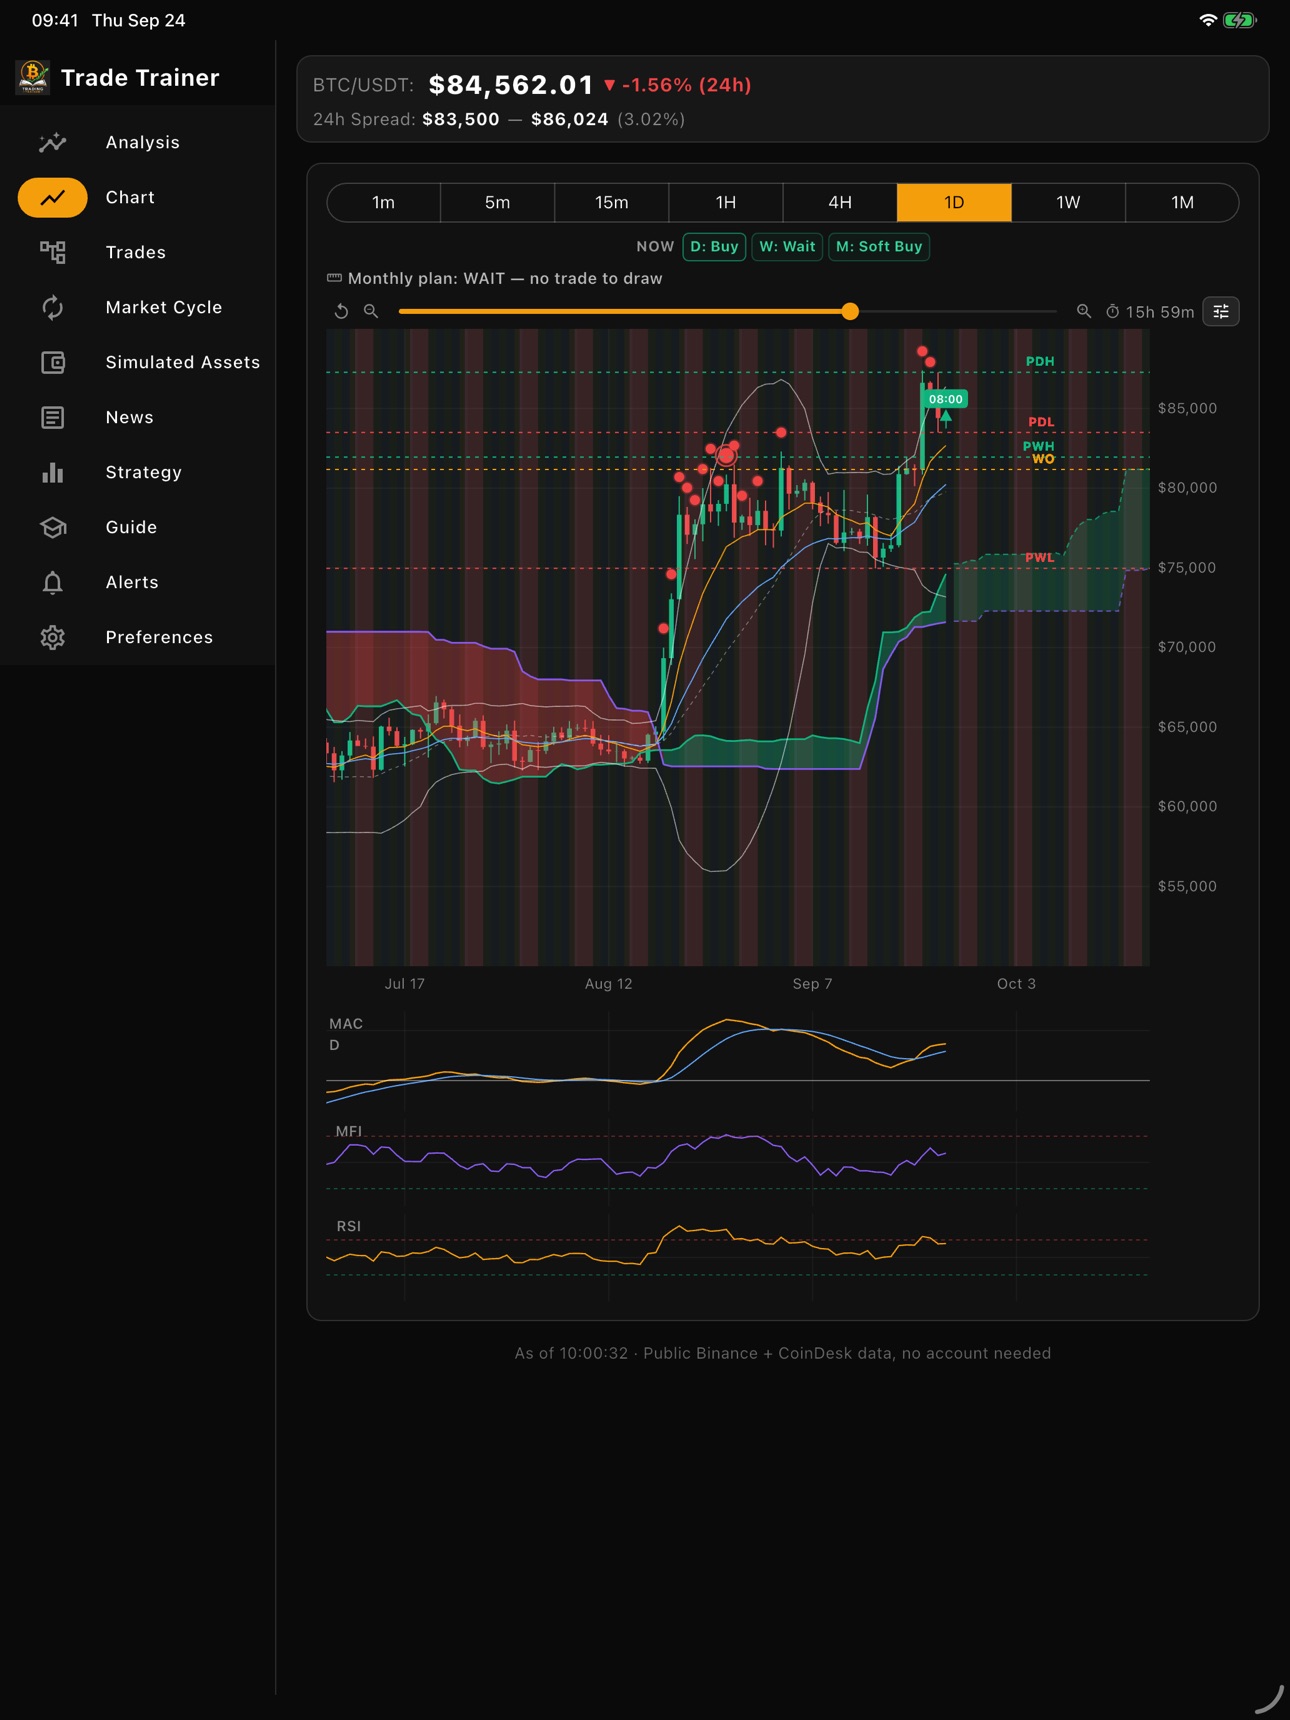The height and width of the screenshot is (1720, 1290).
Task: Tap the 'W: Wait' signal badge
Action: (787, 247)
